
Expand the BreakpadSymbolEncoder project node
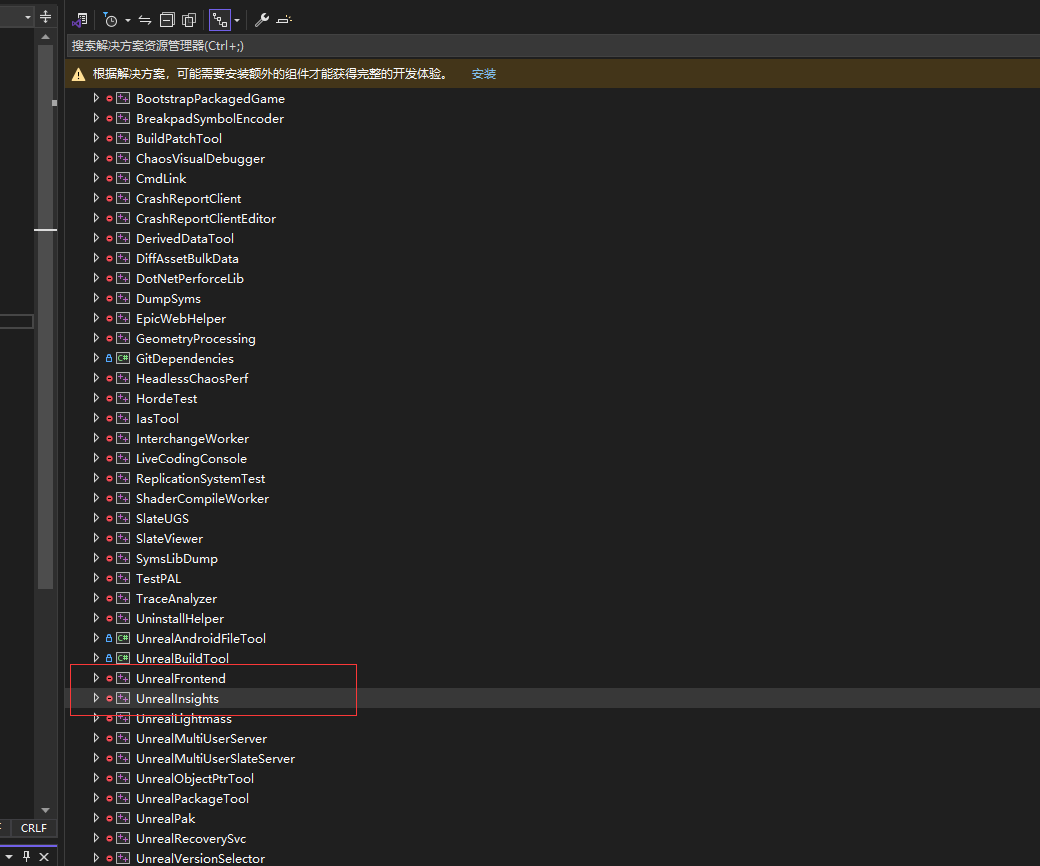96,118
